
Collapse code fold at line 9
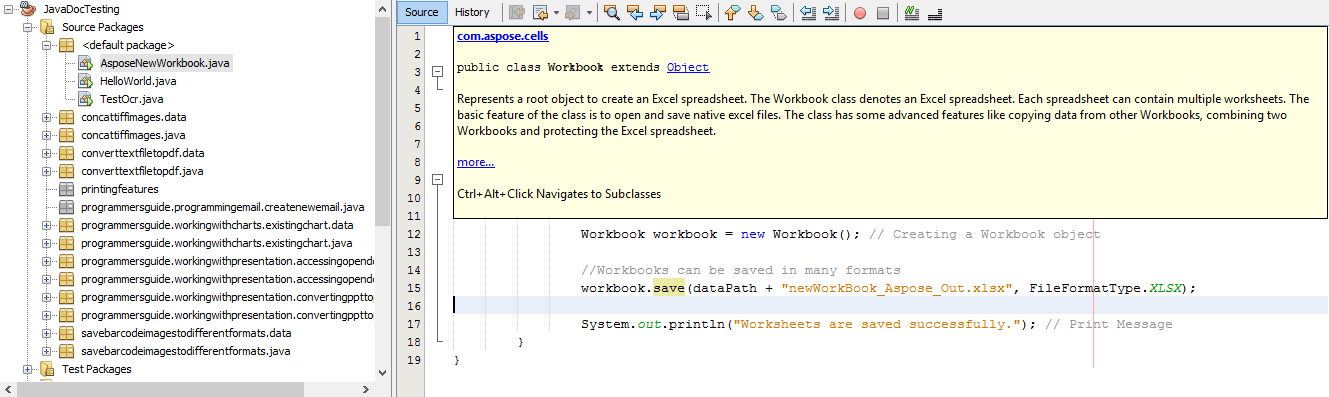tap(436, 180)
